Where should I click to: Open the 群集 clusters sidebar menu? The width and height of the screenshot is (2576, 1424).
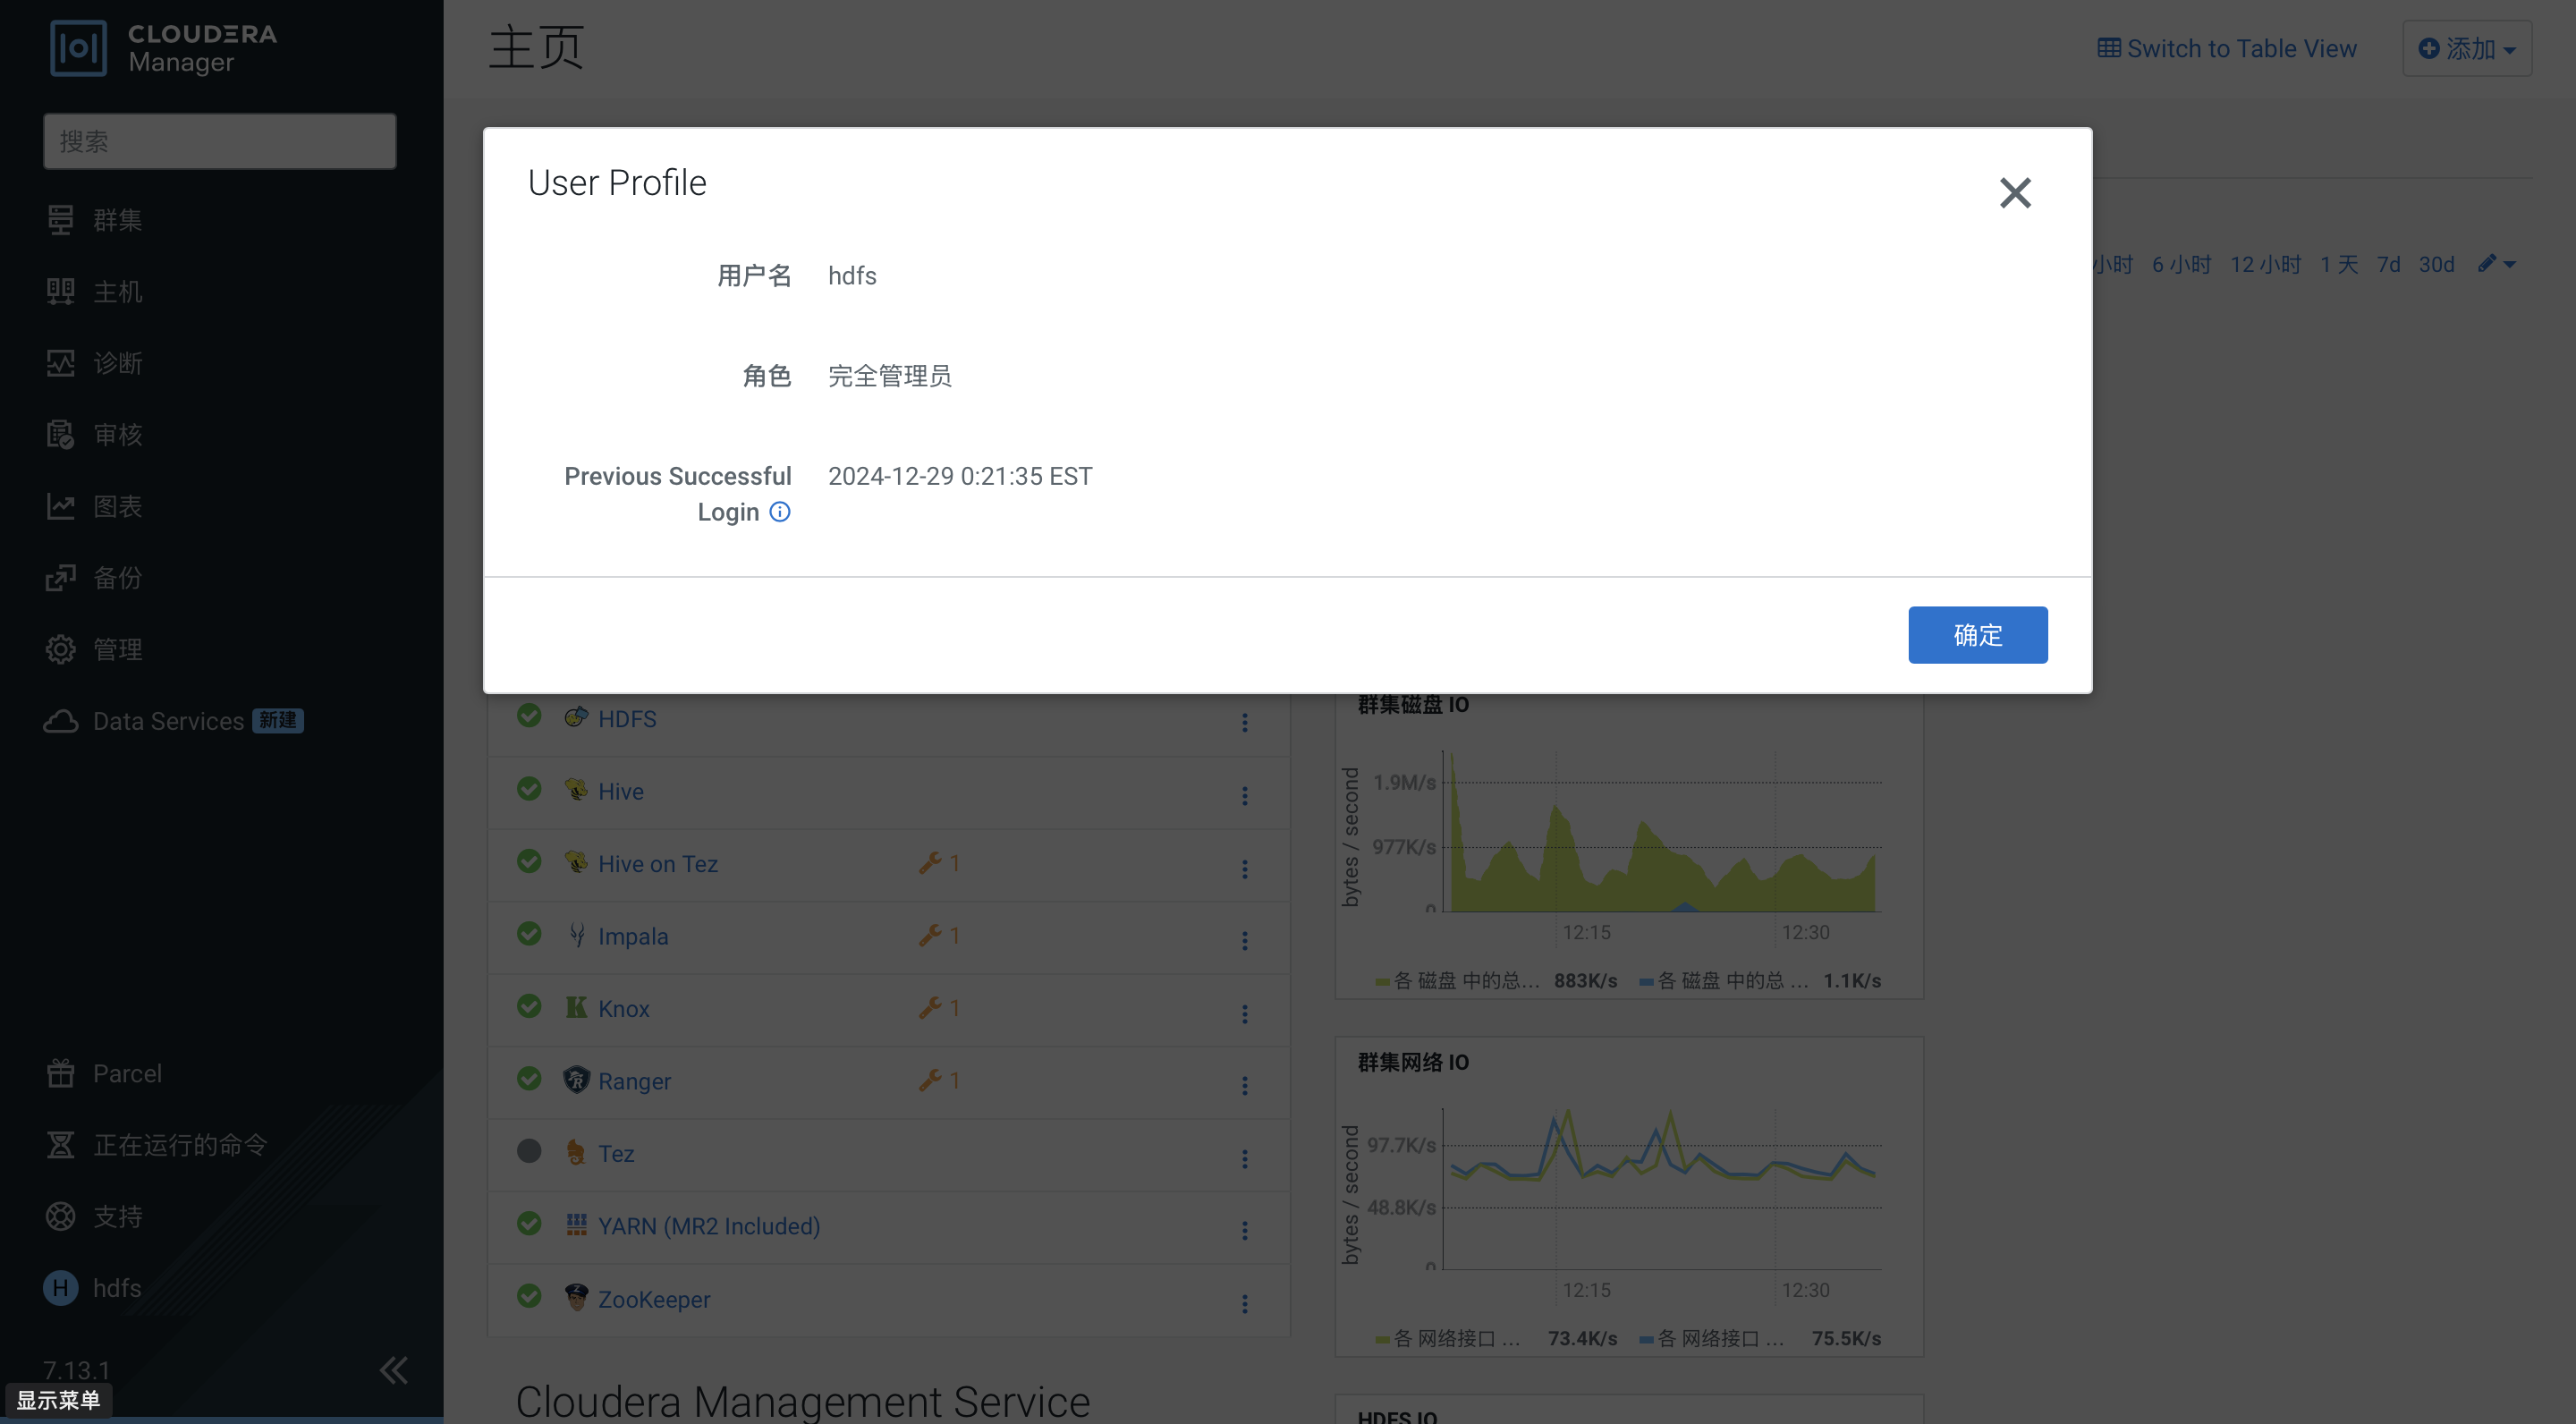tap(117, 220)
